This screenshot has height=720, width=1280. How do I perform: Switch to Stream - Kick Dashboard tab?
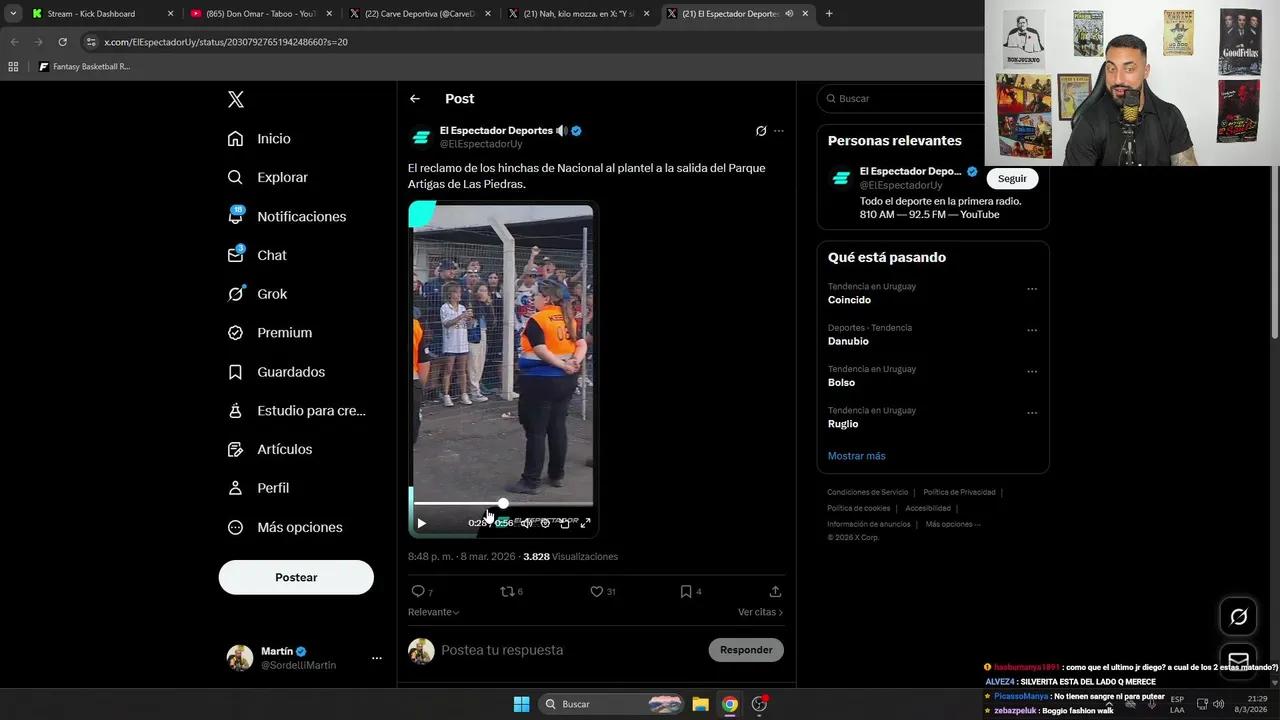click(103, 14)
